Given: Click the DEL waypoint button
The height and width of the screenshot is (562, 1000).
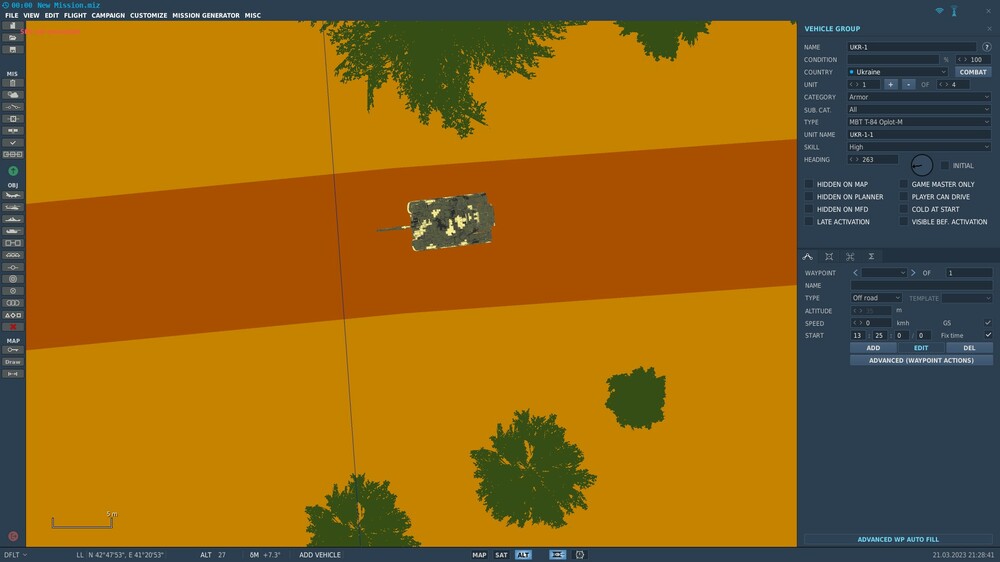Looking at the screenshot, I should pyautogui.click(x=969, y=348).
